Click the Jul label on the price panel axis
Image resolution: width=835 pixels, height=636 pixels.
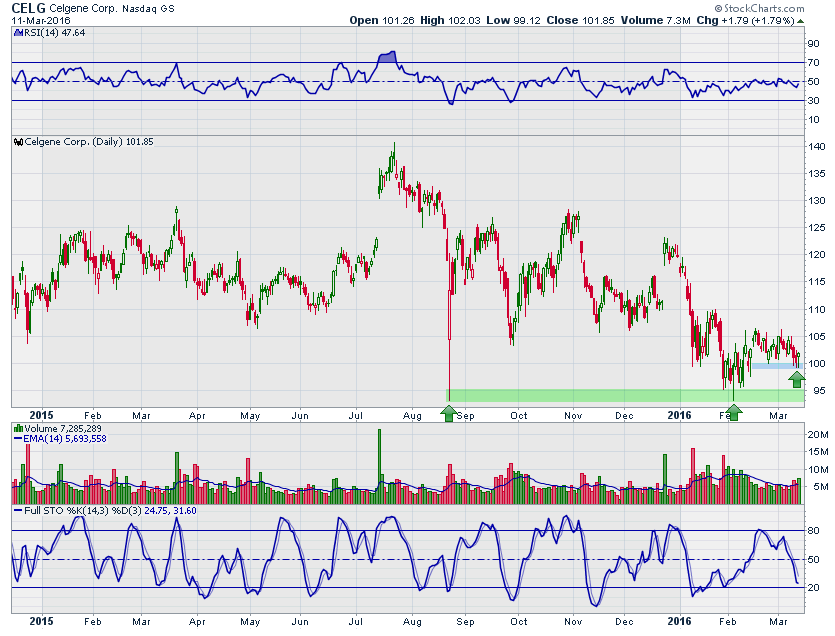355,415
